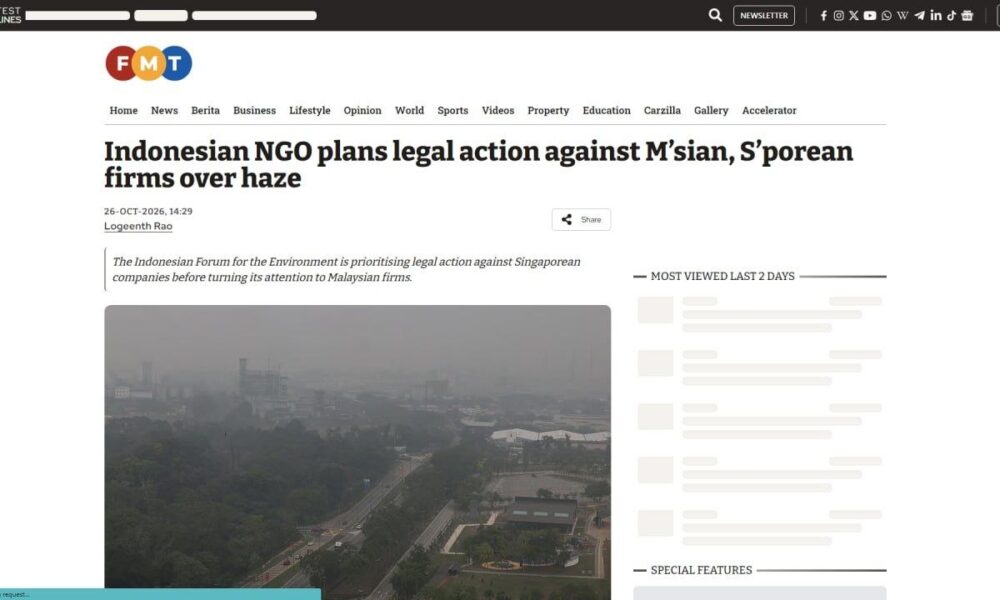Navigate to the Property section
The height and width of the screenshot is (600, 1000).
(548, 110)
